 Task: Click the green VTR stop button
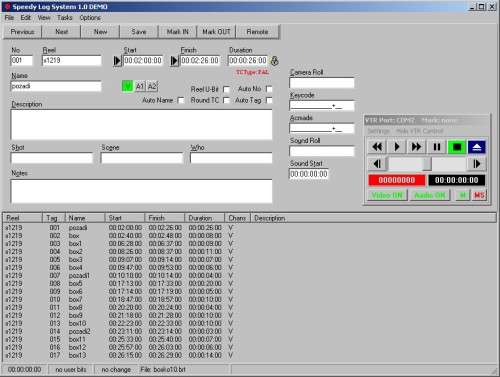pos(457,147)
